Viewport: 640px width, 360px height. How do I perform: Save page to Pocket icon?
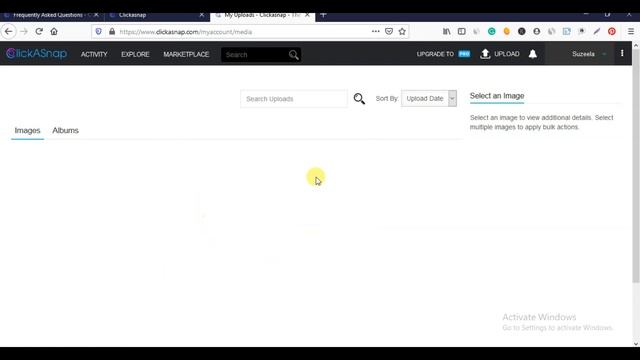(389, 31)
